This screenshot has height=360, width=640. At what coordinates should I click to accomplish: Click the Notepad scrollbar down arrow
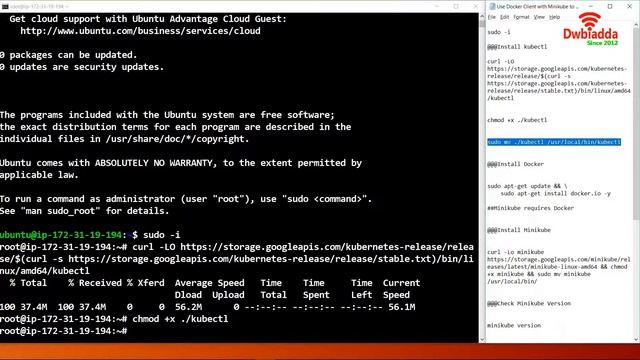636,339
